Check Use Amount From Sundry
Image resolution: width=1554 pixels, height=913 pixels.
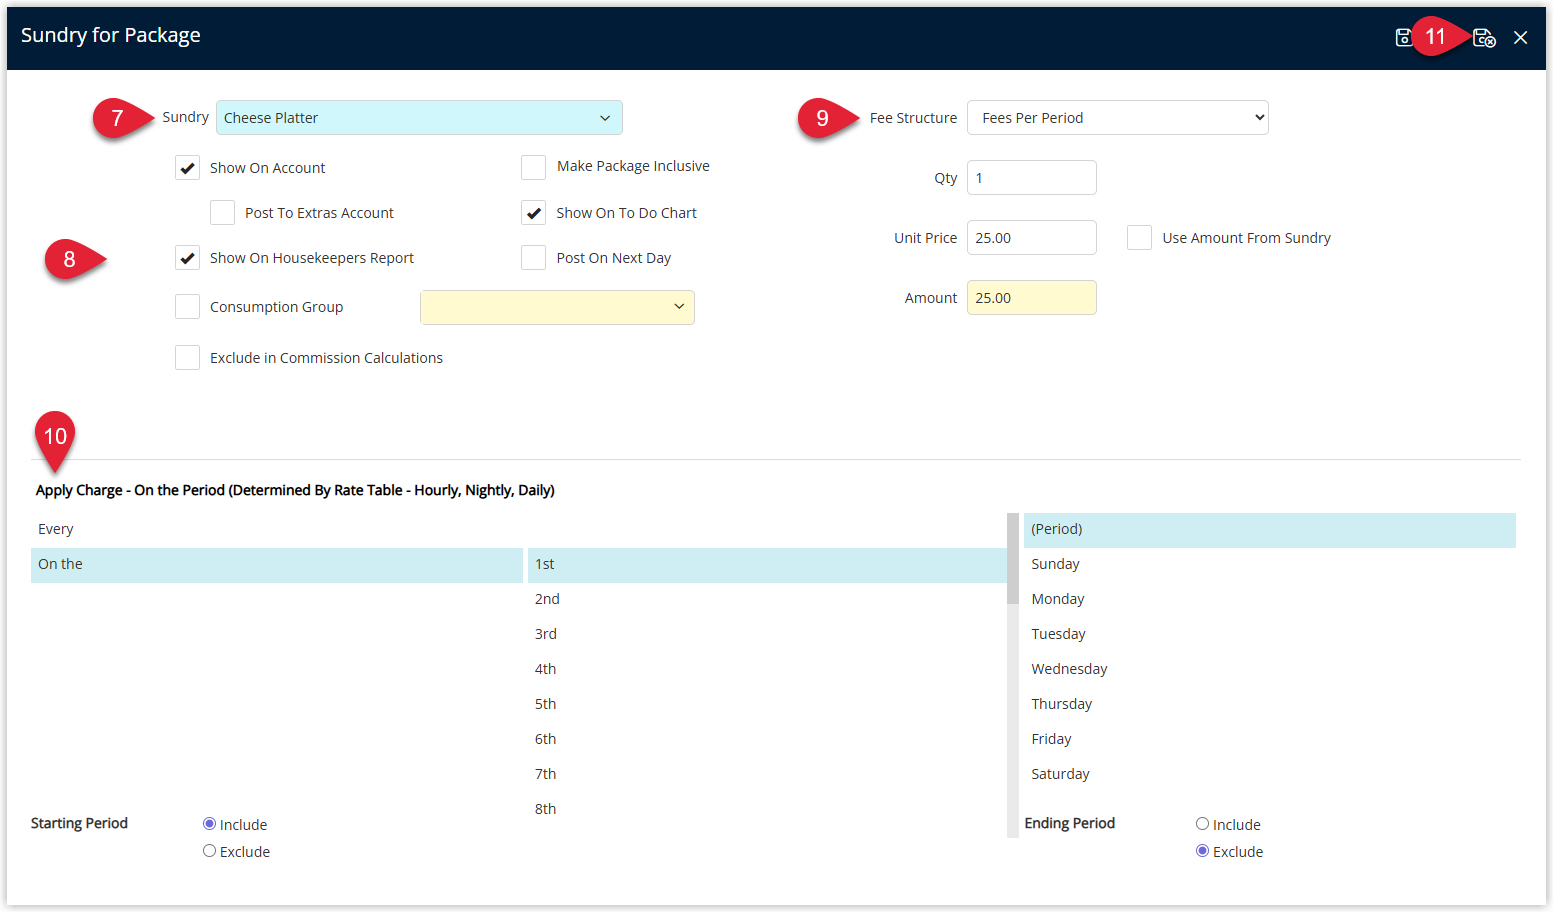[x=1139, y=237]
